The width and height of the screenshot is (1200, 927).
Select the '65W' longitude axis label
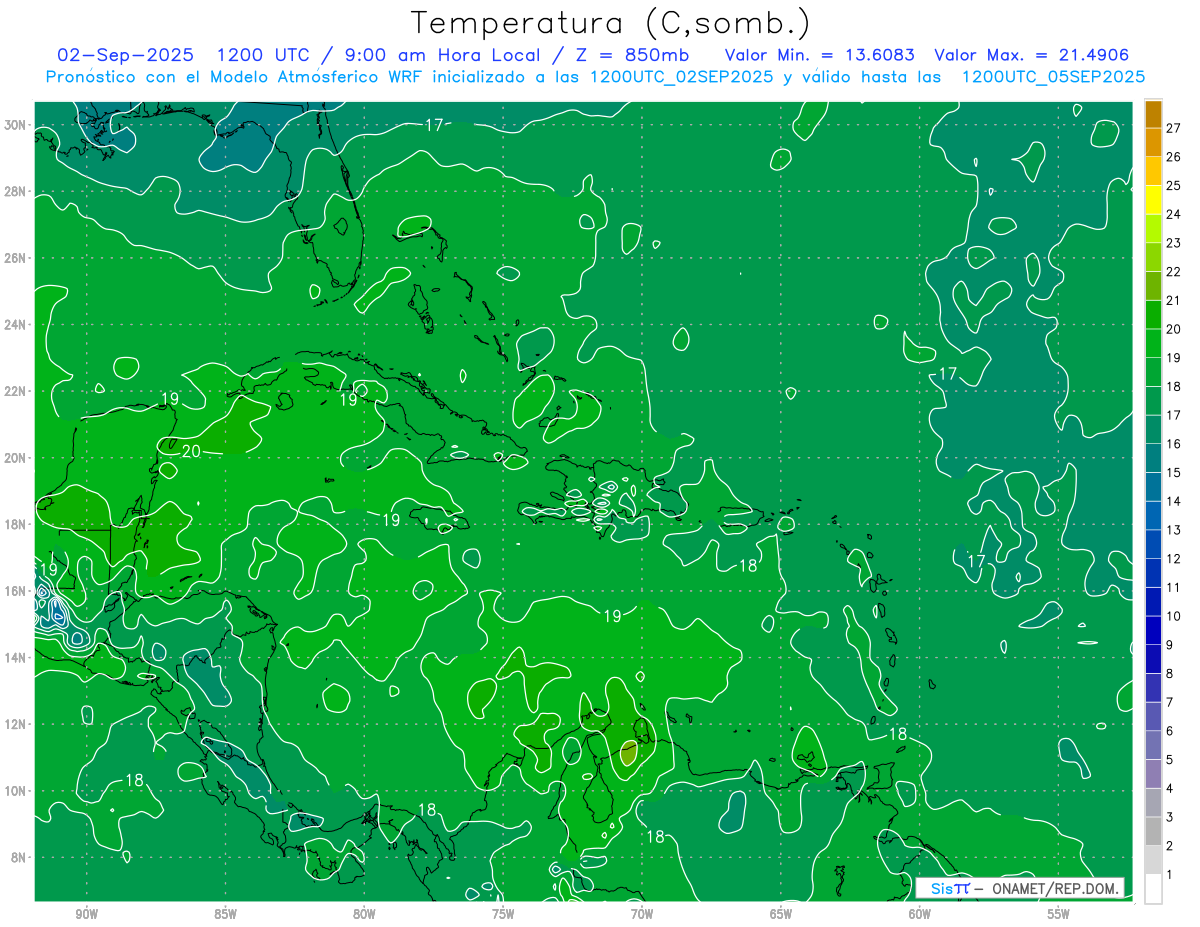coord(781,914)
